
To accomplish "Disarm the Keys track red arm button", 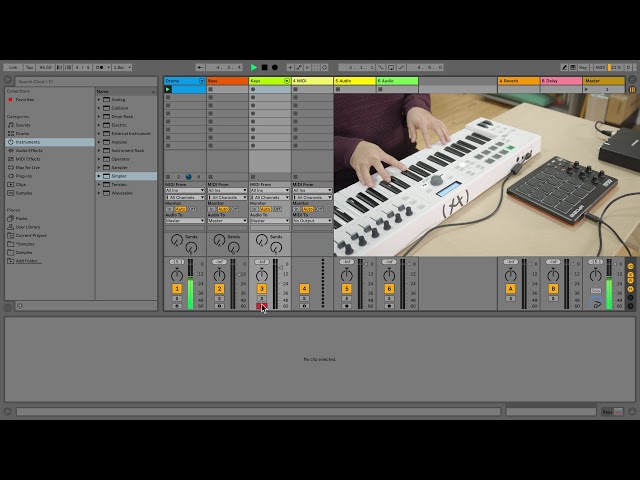I will pos(261,306).
